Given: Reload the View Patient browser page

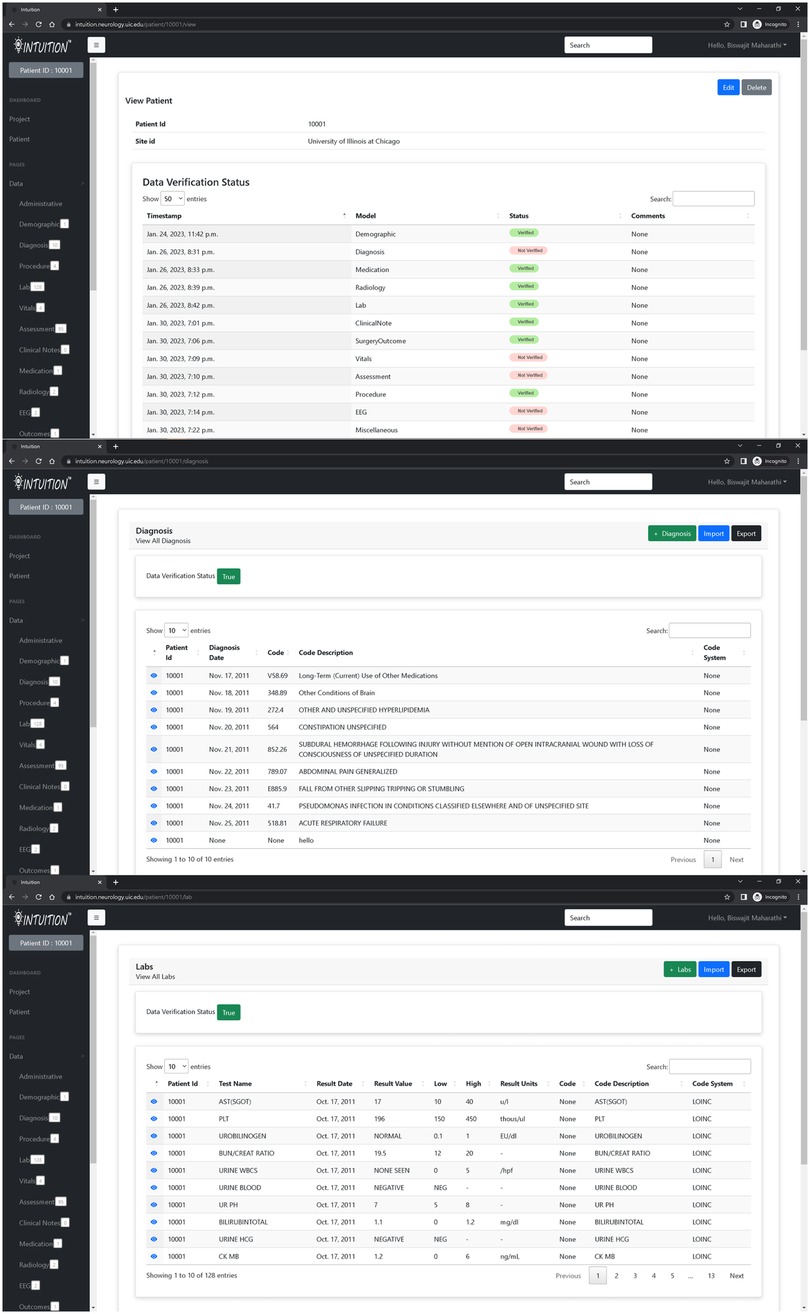Looking at the screenshot, I should (x=37, y=23).
